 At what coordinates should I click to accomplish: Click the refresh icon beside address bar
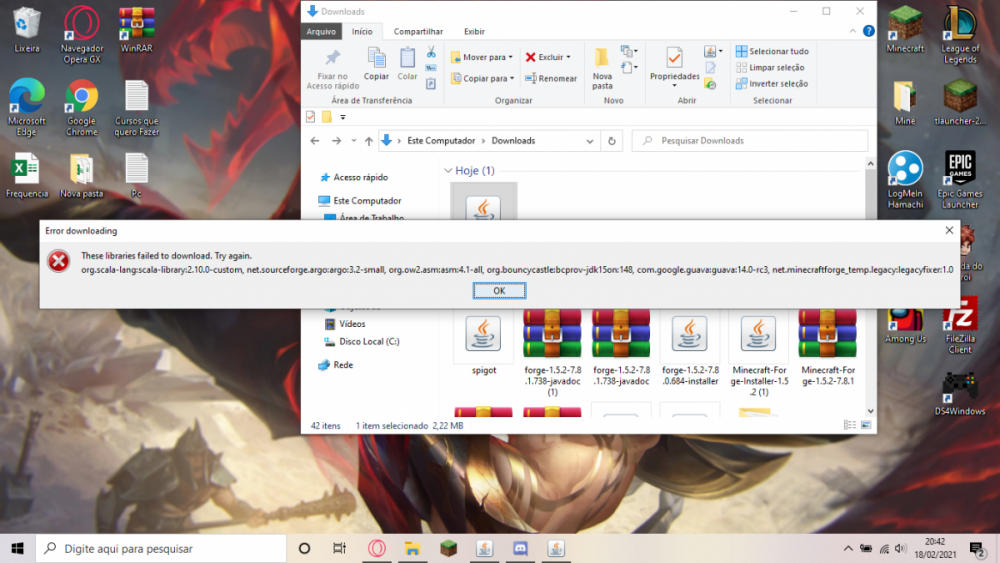[x=613, y=141]
